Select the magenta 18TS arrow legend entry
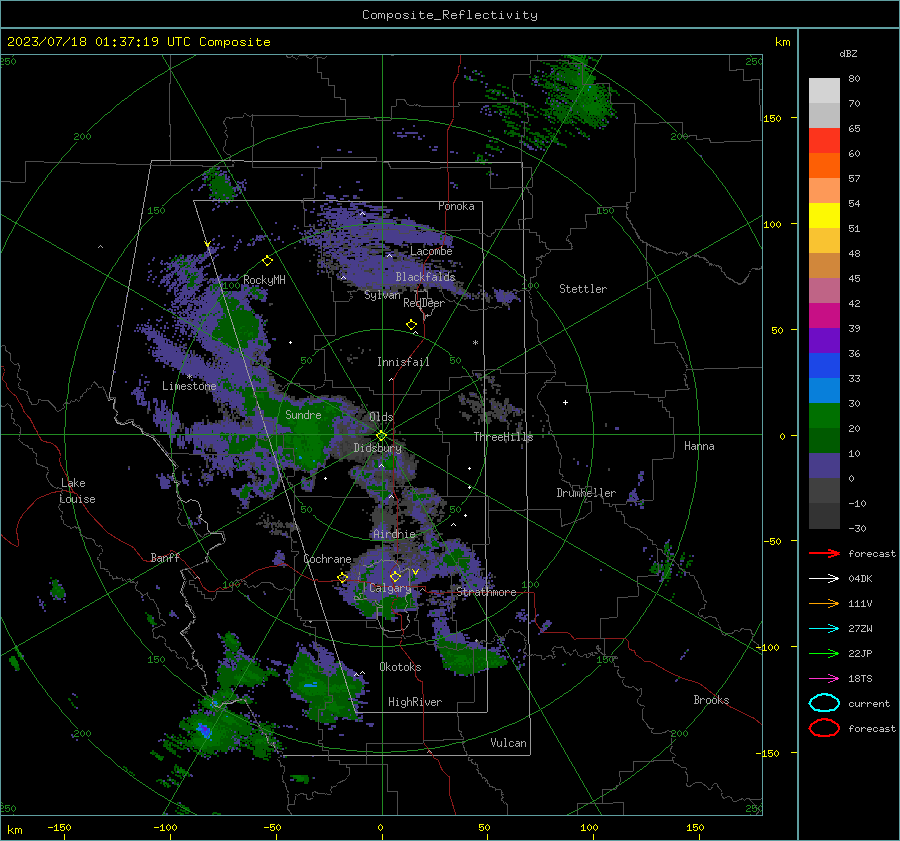The image size is (900, 841). pyautogui.click(x=824, y=679)
